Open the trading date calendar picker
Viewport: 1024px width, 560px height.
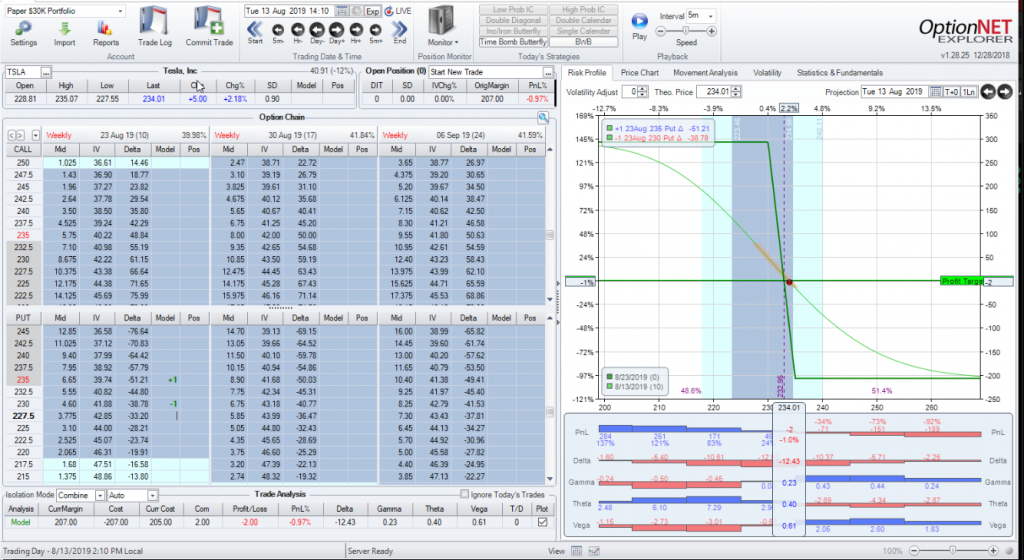[342, 11]
